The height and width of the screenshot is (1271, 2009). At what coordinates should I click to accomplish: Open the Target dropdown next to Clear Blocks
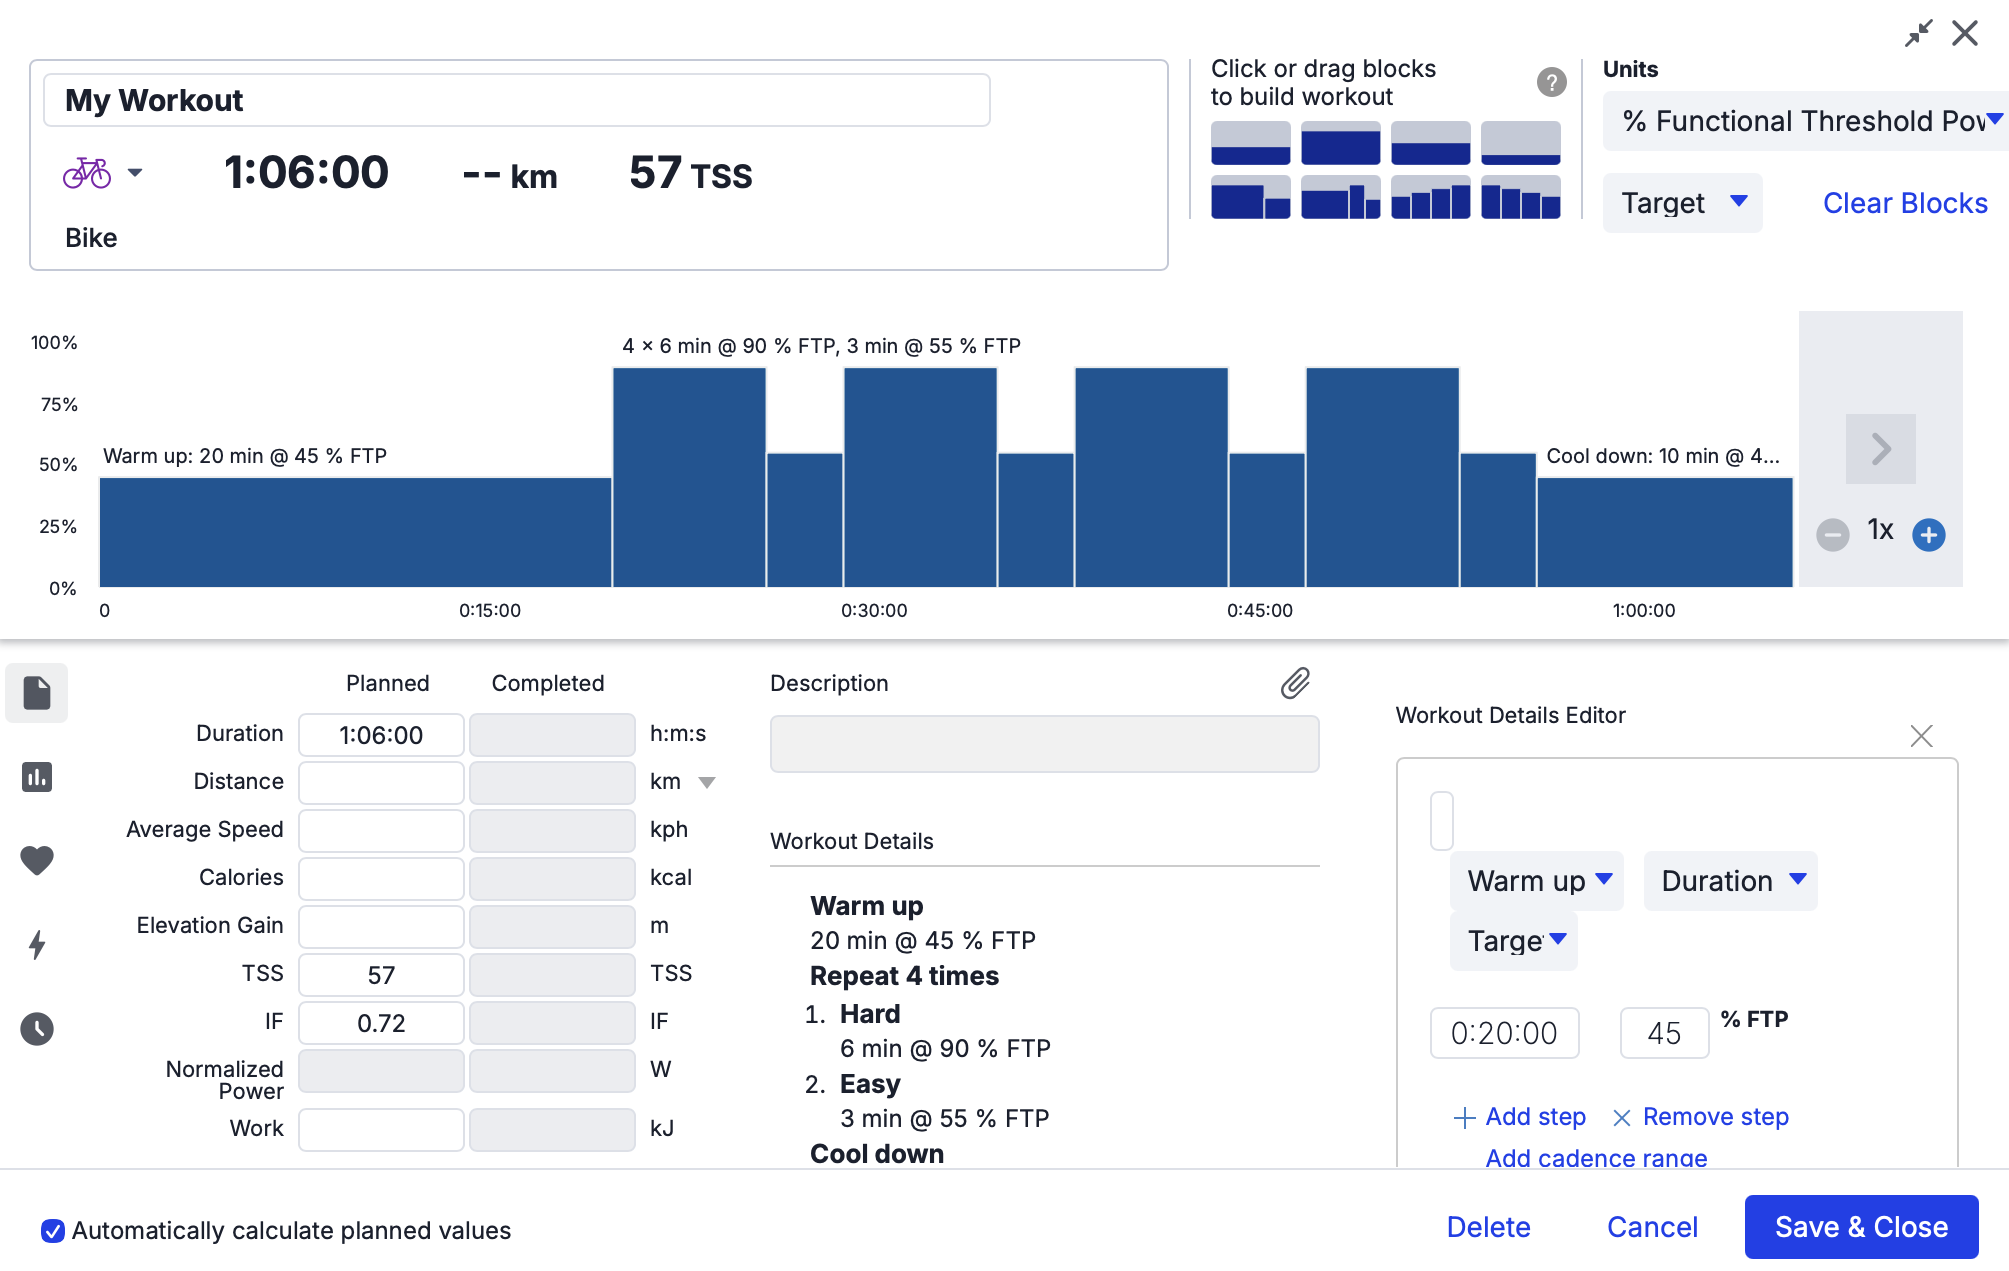[x=1682, y=203]
